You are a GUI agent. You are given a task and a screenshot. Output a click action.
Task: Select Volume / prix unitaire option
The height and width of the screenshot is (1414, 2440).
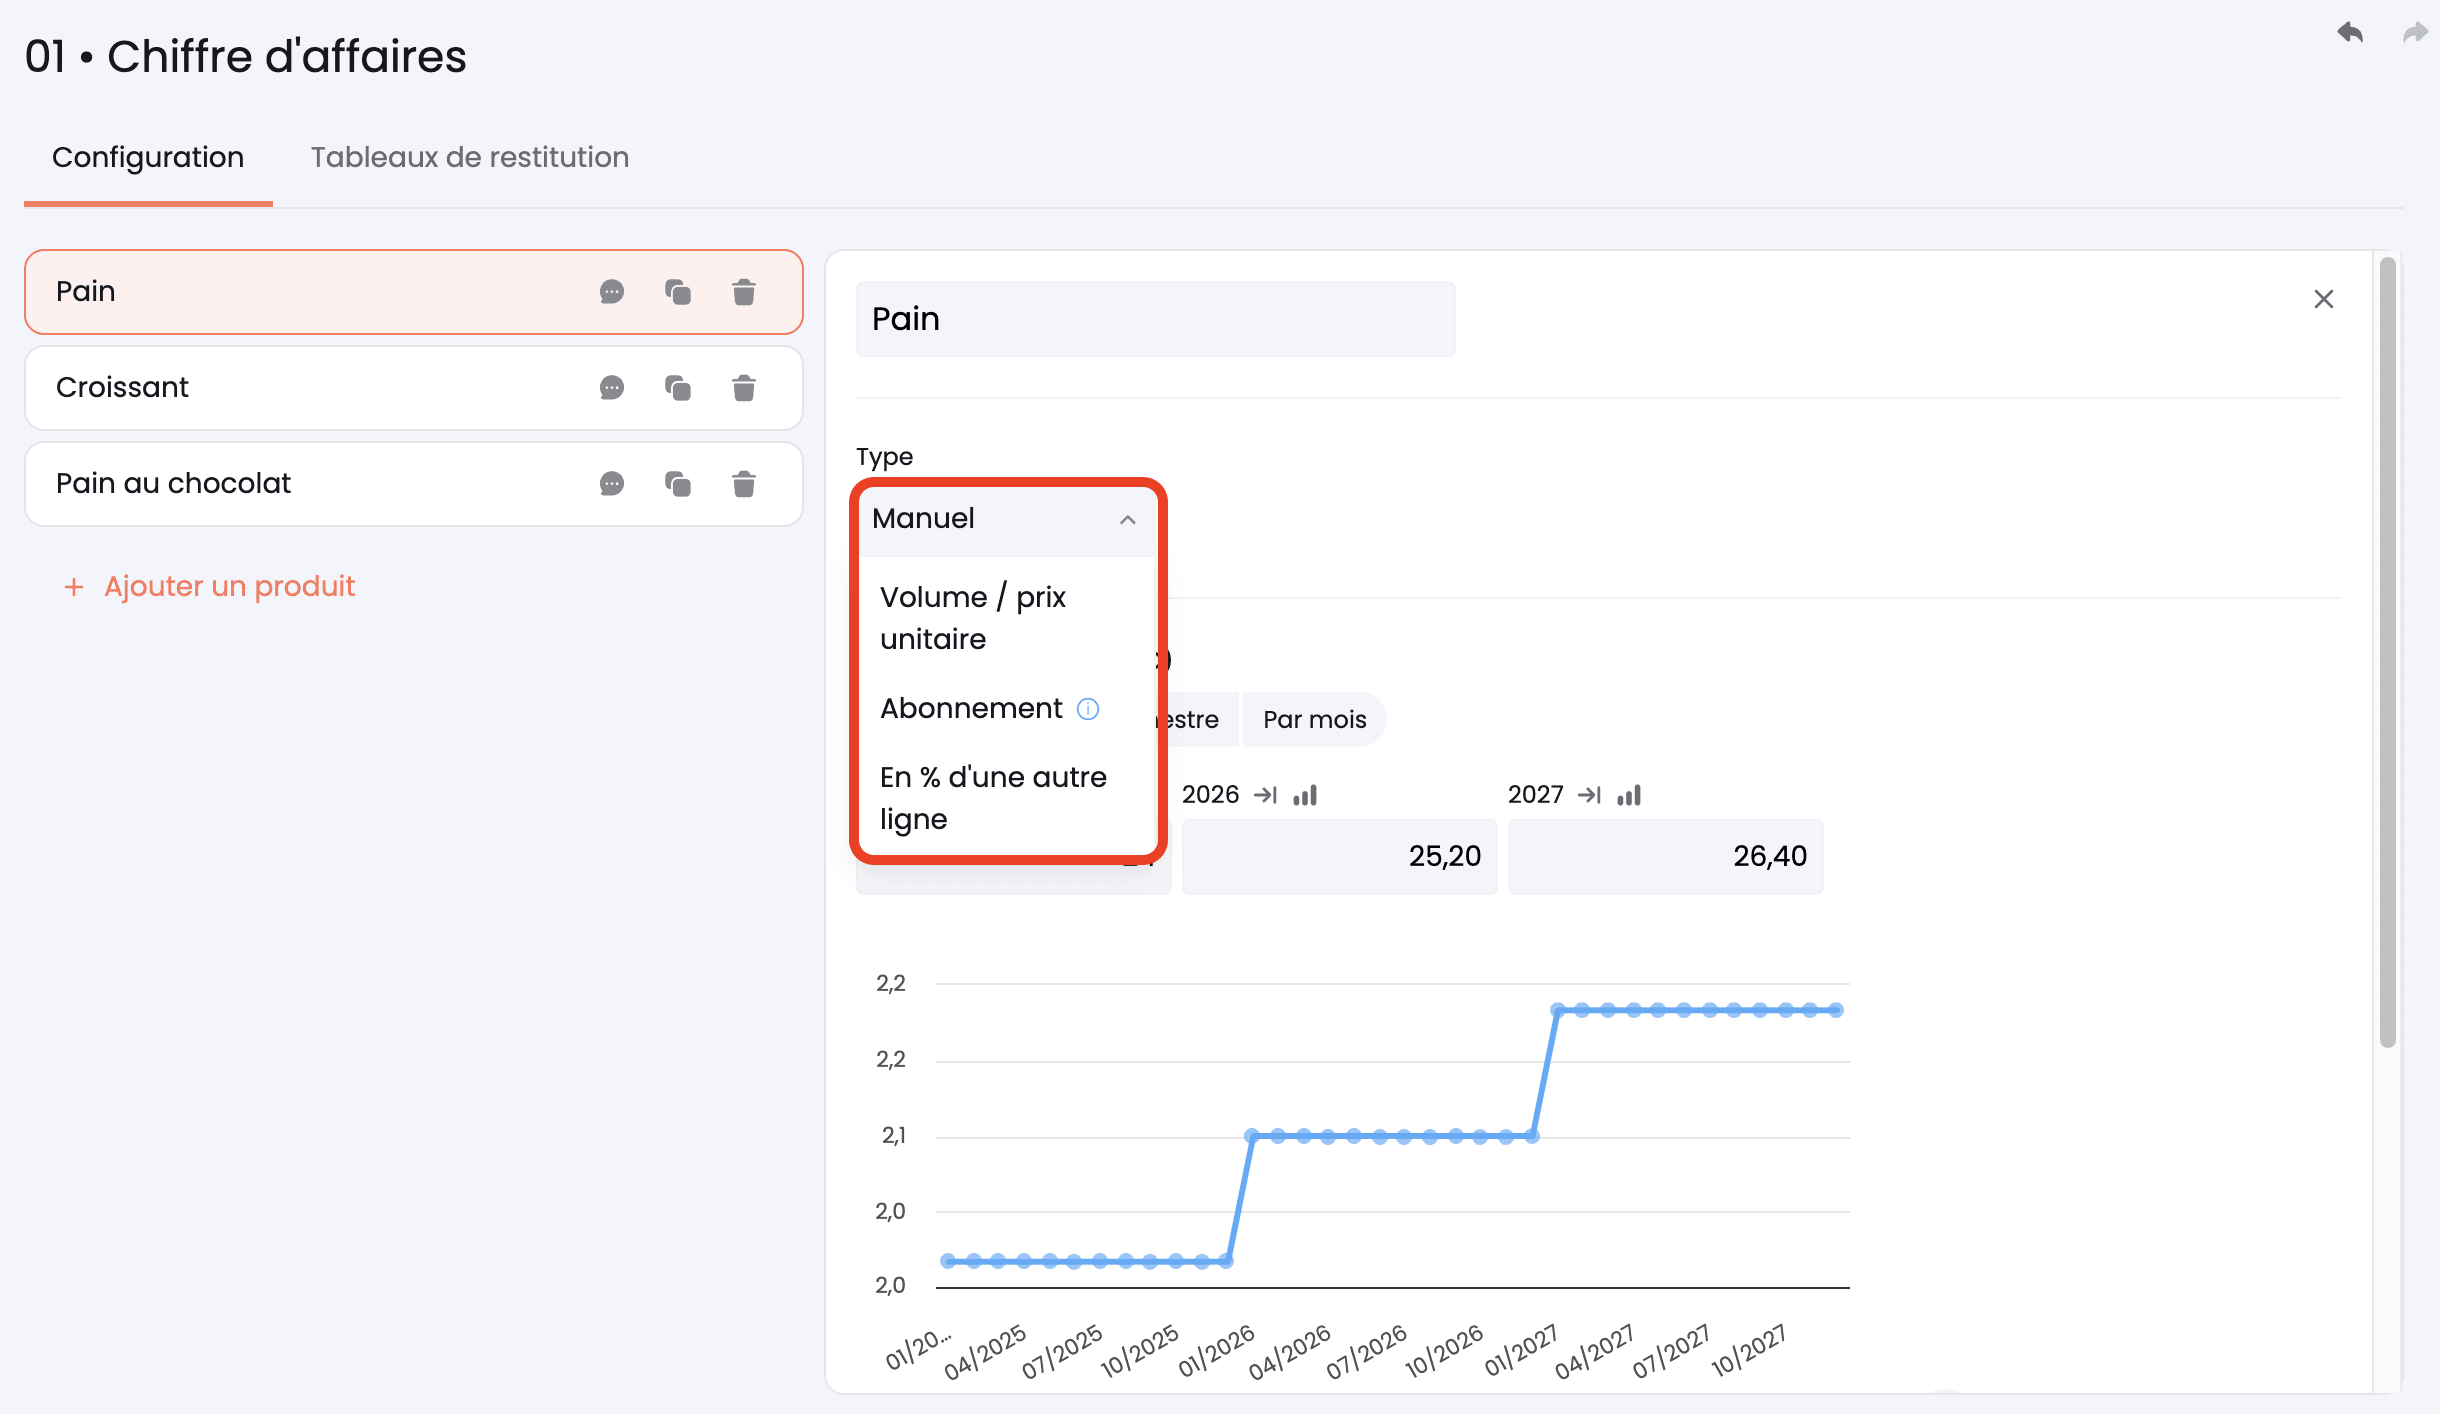1006,618
